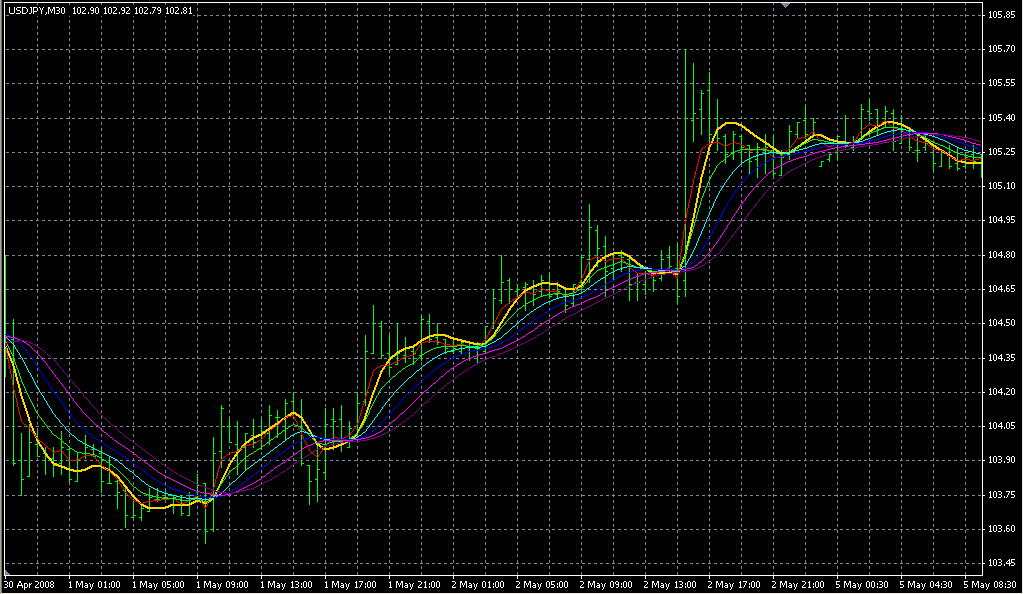
Task: Click the 104.50 price axis label
Action: click(x=1001, y=323)
